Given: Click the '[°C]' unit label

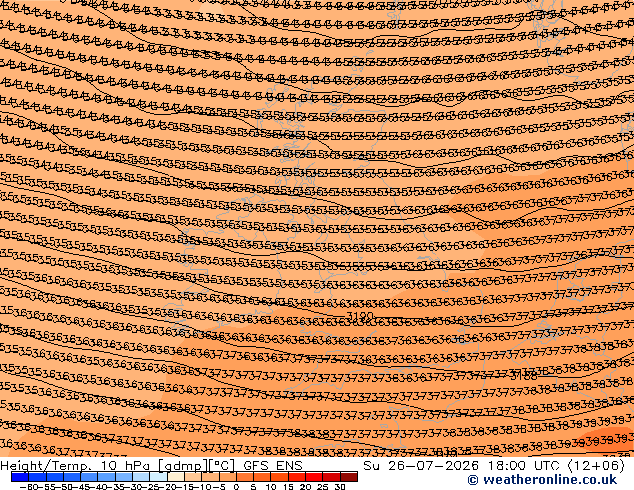Looking at the screenshot, I should (222, 466).
